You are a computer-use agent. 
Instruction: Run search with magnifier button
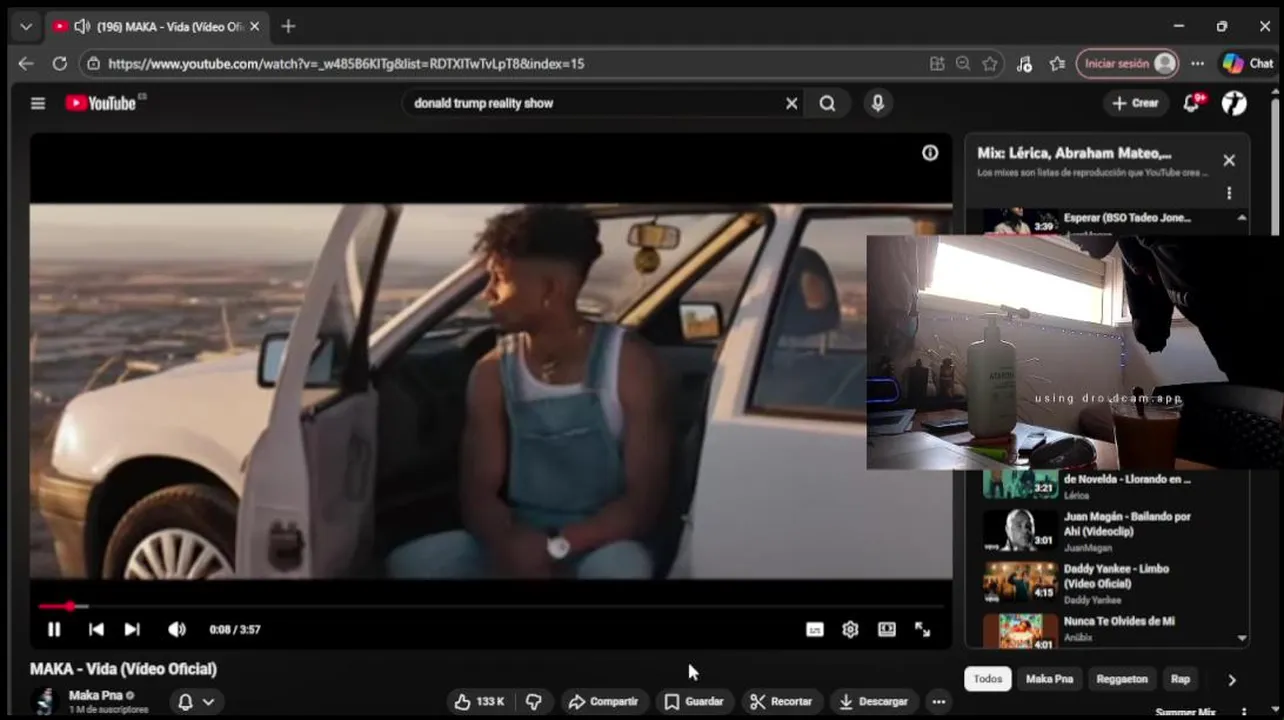[x=827, y=103]
